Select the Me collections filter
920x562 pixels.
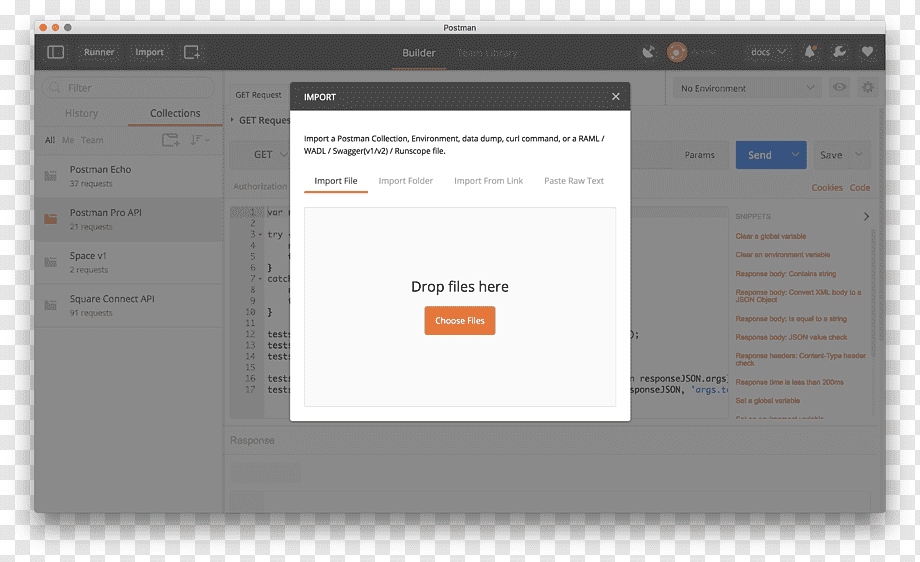[68, 140]
